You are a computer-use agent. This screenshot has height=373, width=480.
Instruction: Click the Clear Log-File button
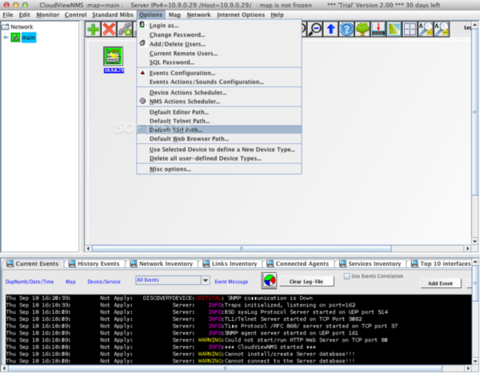click(306, 282)
